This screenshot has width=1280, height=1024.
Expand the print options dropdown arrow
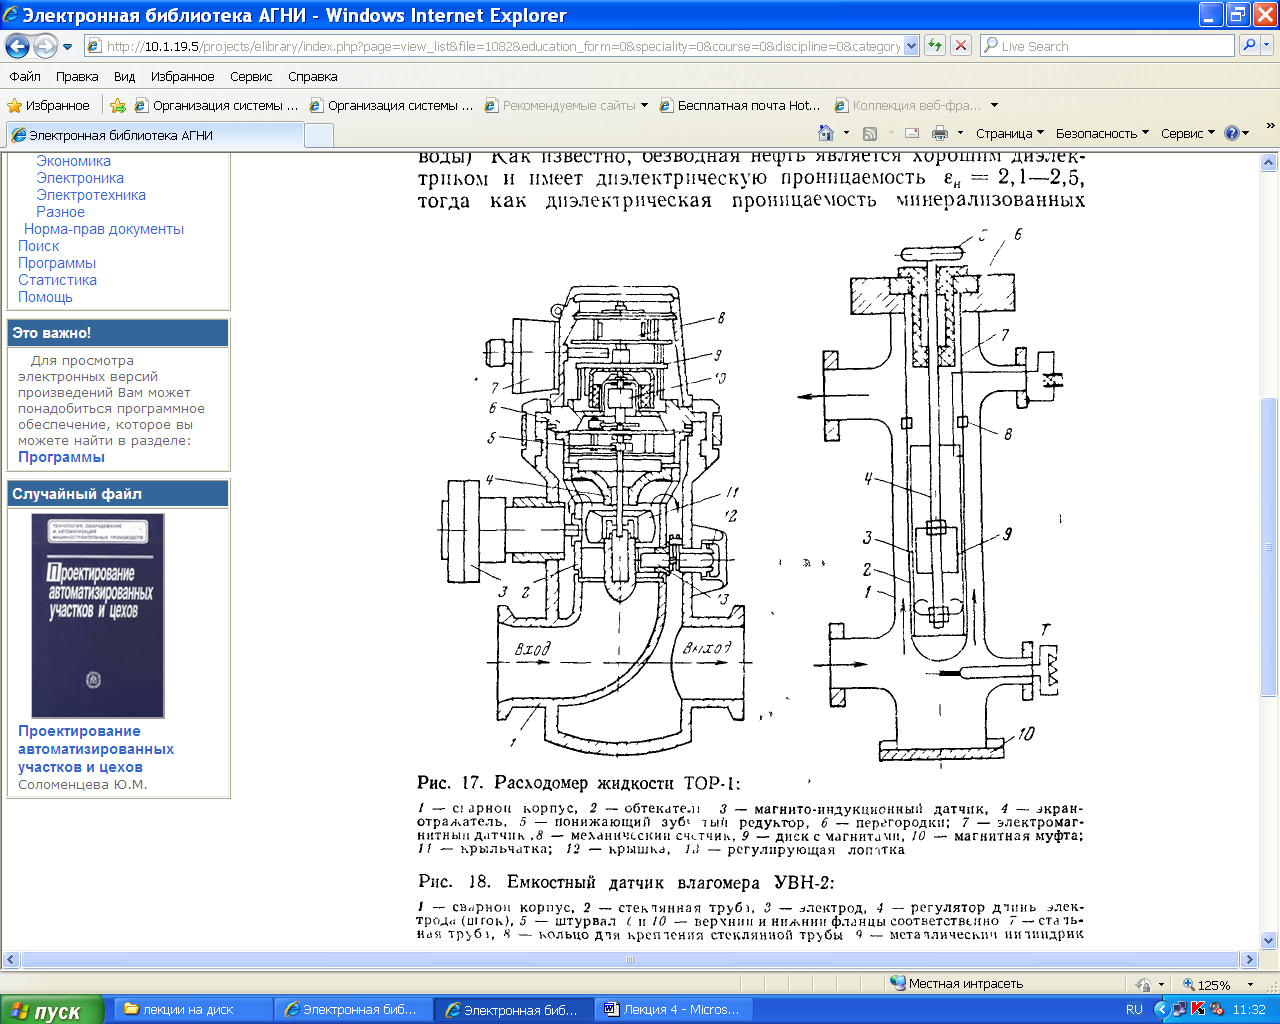[960, 133]
